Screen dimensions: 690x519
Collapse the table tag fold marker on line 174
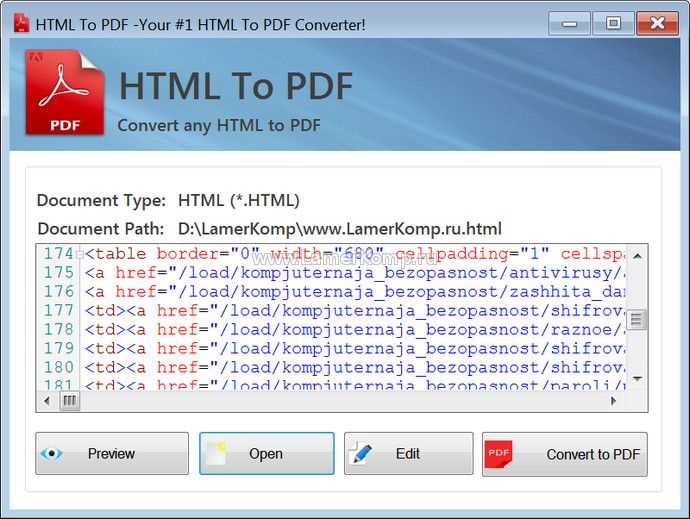tap(80, 254)
